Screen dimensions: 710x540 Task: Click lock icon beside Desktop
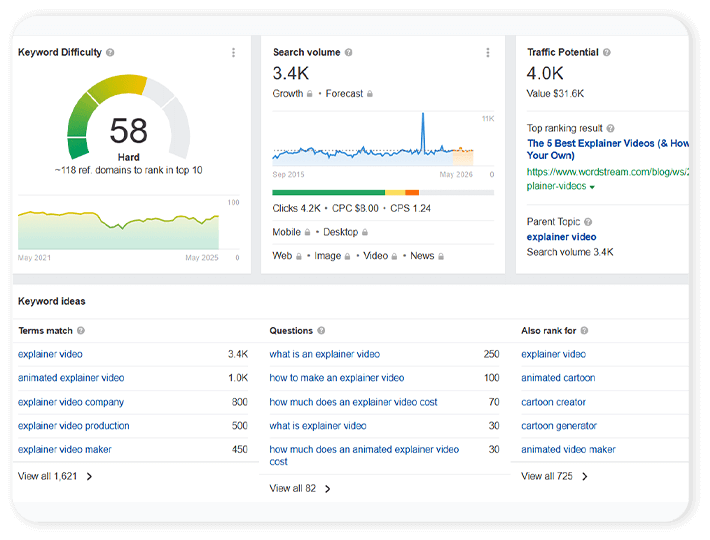point(365,232)
